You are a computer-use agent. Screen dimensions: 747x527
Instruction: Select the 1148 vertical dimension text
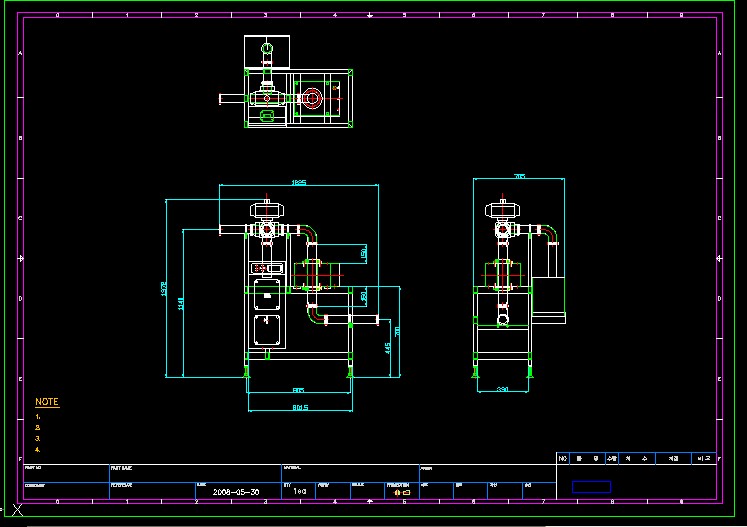point(181,304)
